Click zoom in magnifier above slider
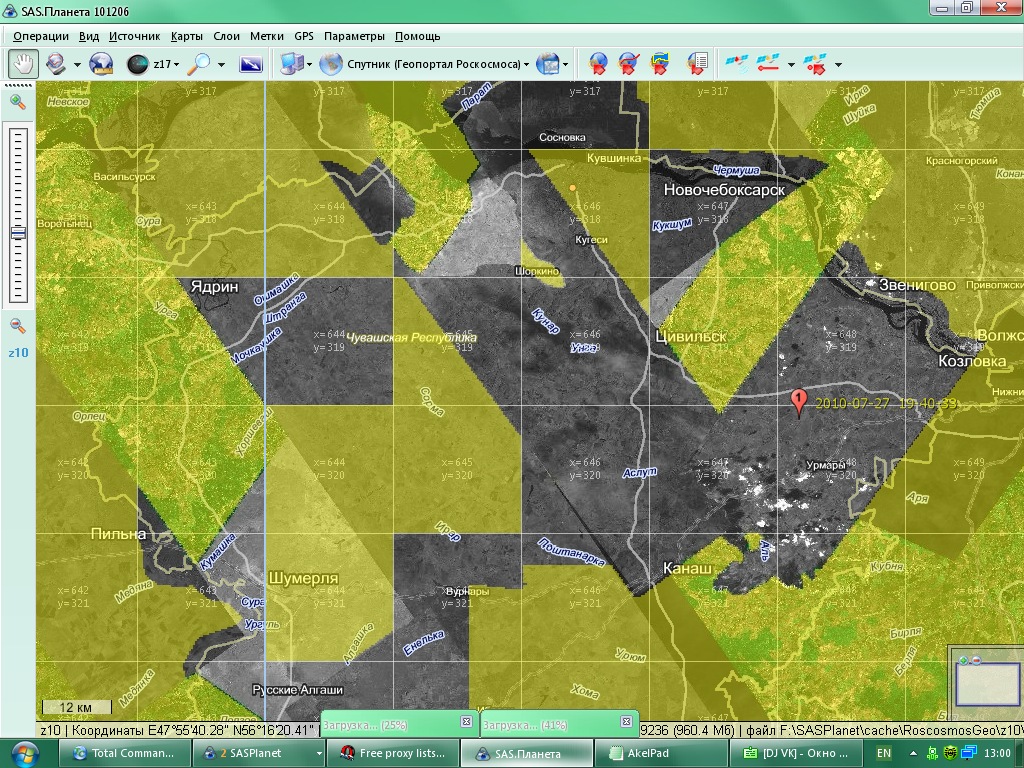Viewport: 1024px width, 768px height. tap(18, 102)
